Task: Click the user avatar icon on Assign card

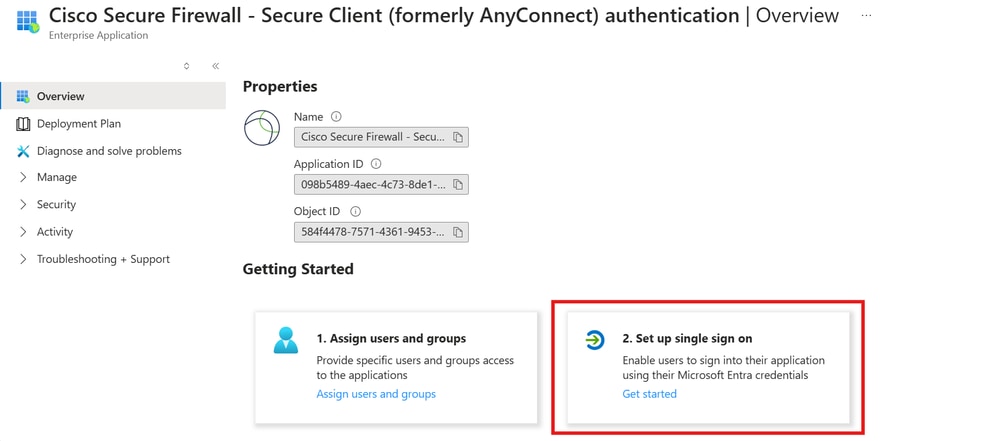Action: (286, 341)
